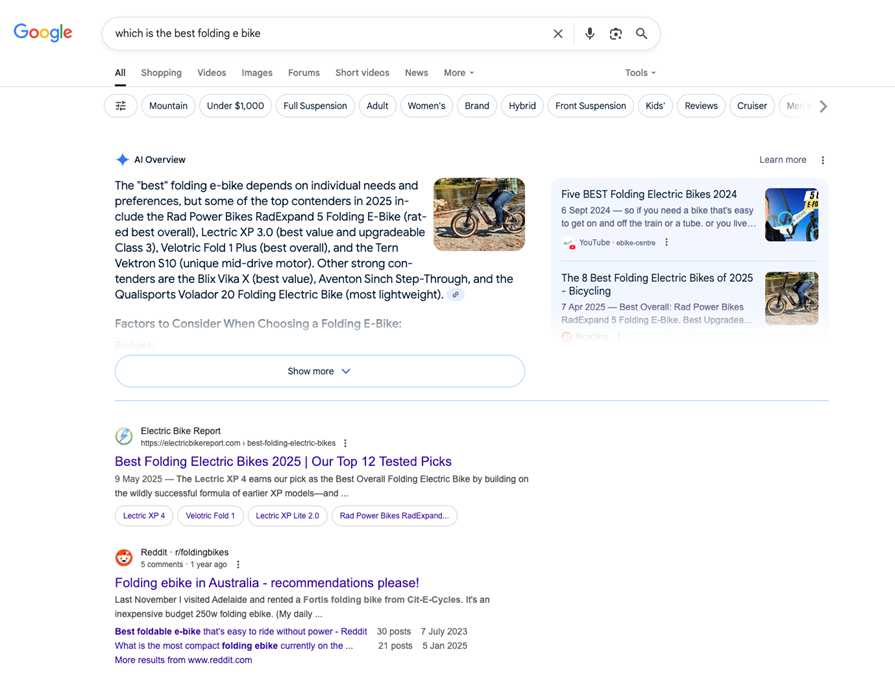Apply the Women's filter chip
This screenshot has width=895, height=680.
pyautogui.click(x=426, y=106)
